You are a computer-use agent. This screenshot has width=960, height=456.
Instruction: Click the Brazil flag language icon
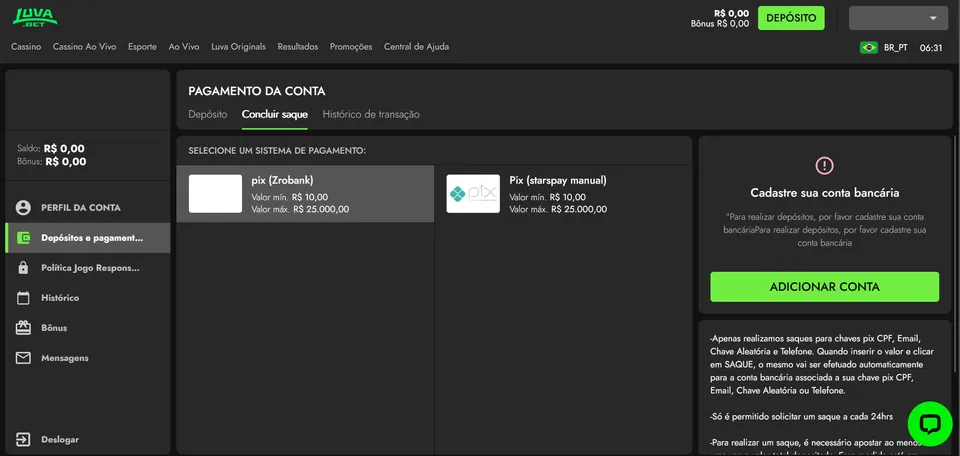pyautogui.click(x=869, y=48)
